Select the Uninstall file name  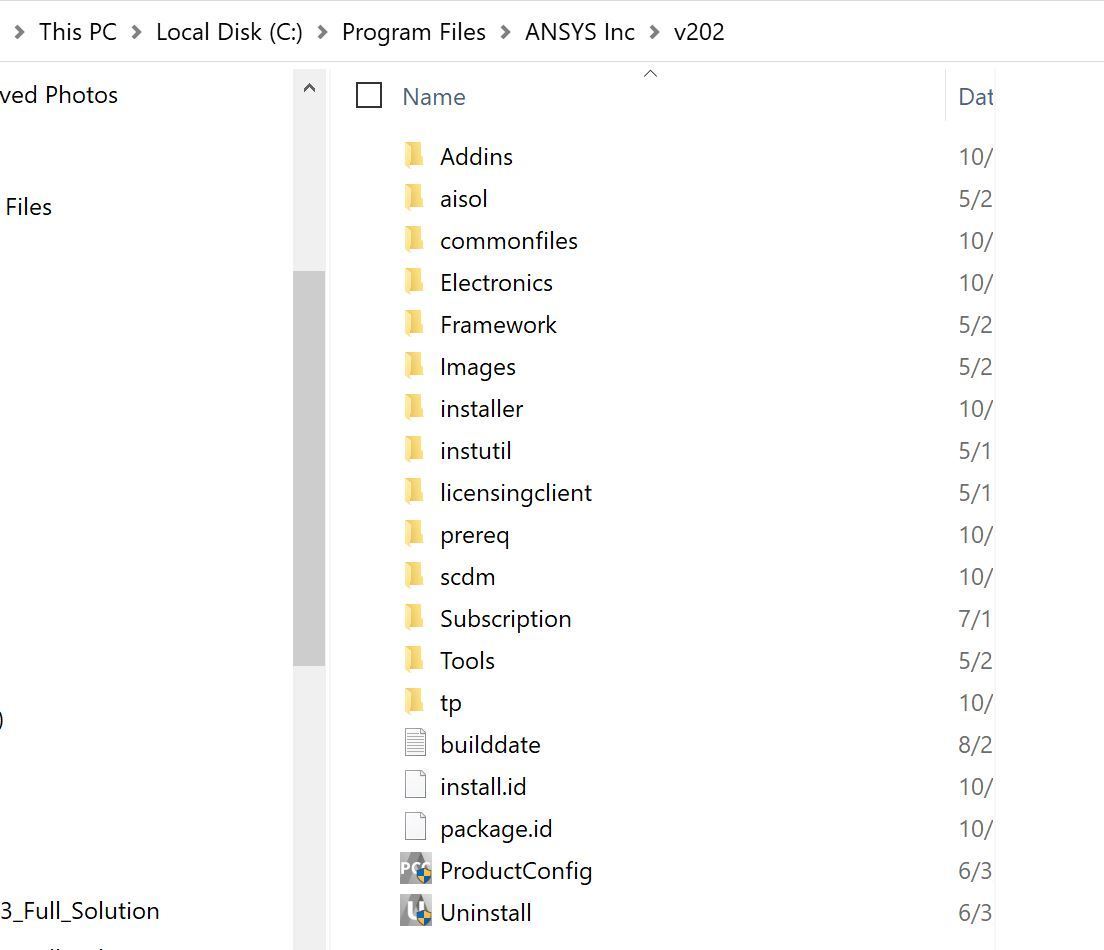pyautogui.click(x=486, y=913)
